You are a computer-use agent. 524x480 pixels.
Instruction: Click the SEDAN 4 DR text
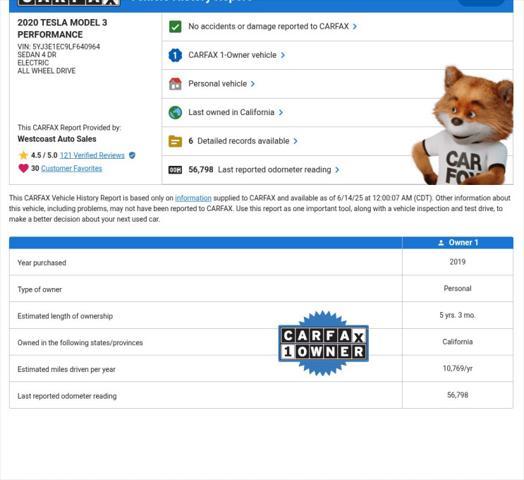point(37,54)
